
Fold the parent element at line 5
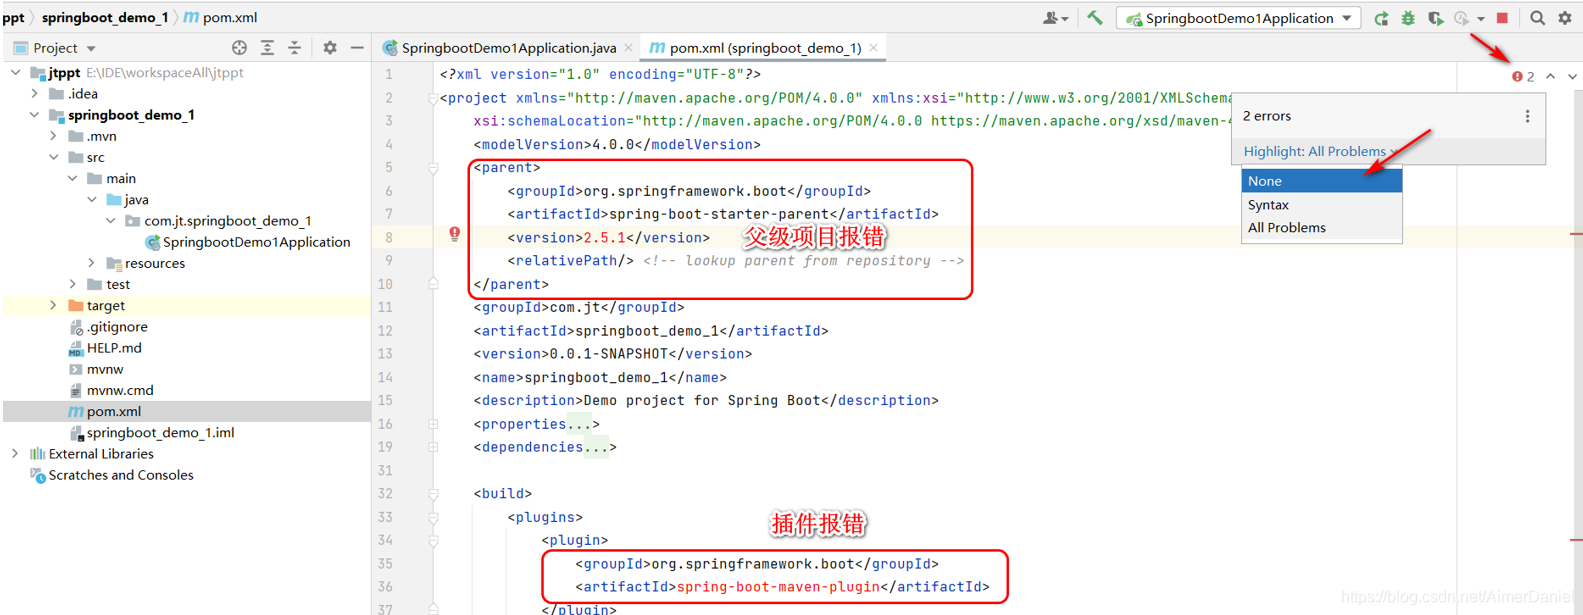click(433, 168)
